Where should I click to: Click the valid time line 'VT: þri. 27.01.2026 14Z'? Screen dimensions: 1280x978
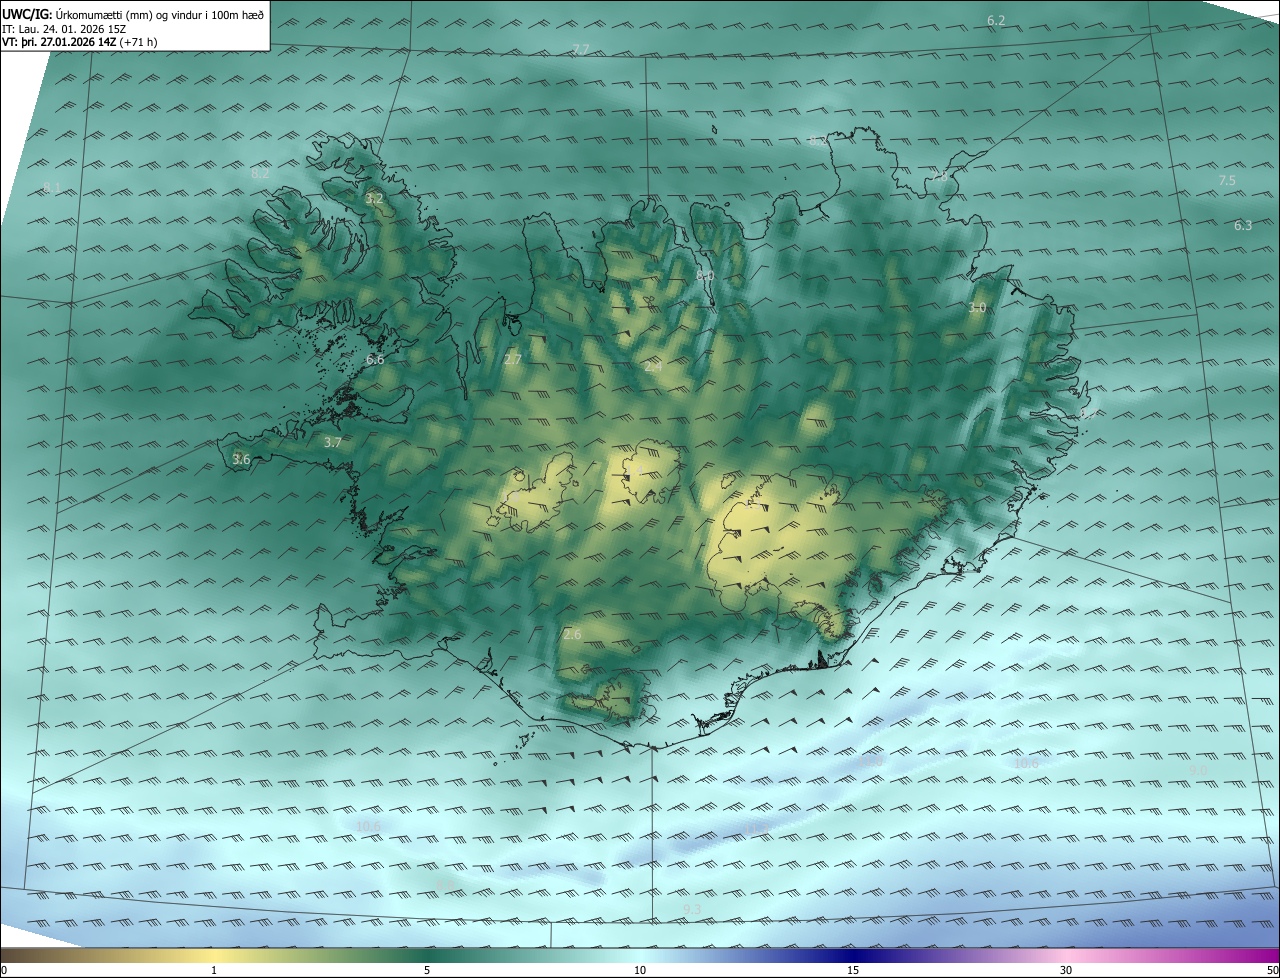(x=59, y=41)
